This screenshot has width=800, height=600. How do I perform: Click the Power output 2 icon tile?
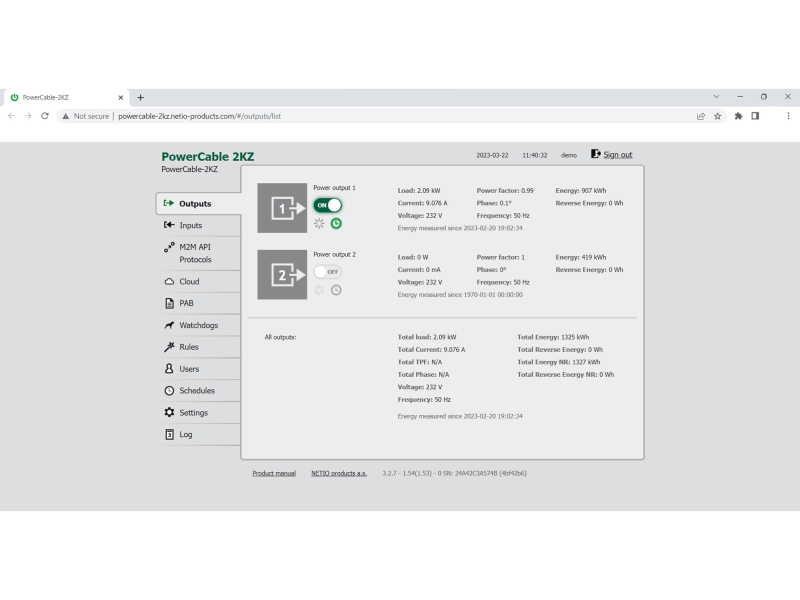[x=282, y=274]
